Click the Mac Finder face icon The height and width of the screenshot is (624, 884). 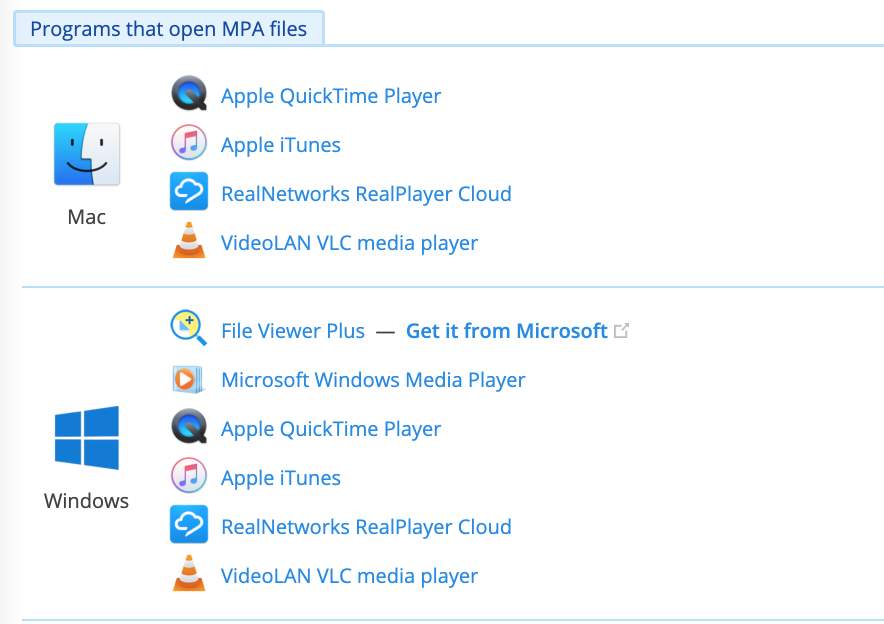[87, 154]
